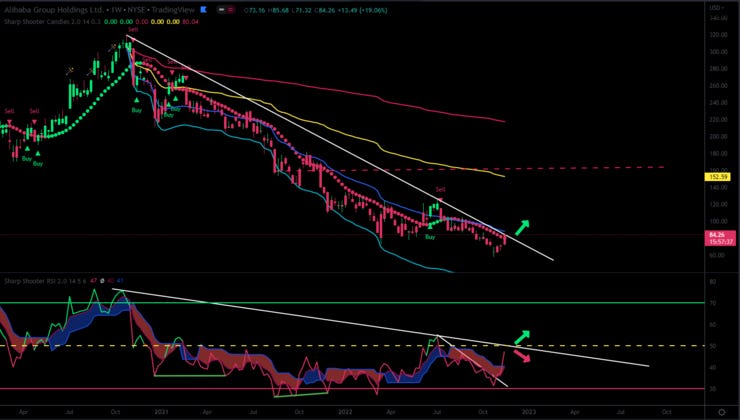Click the blue flag icon beside TradingView

point(204,9)
